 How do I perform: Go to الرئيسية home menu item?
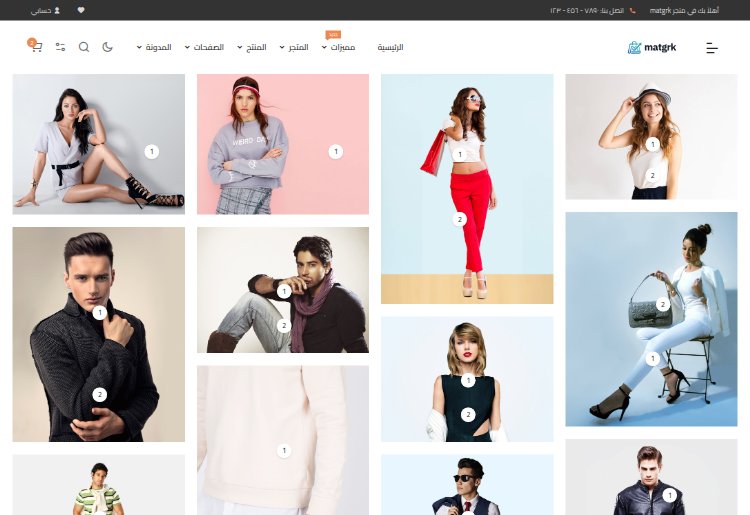390,47
